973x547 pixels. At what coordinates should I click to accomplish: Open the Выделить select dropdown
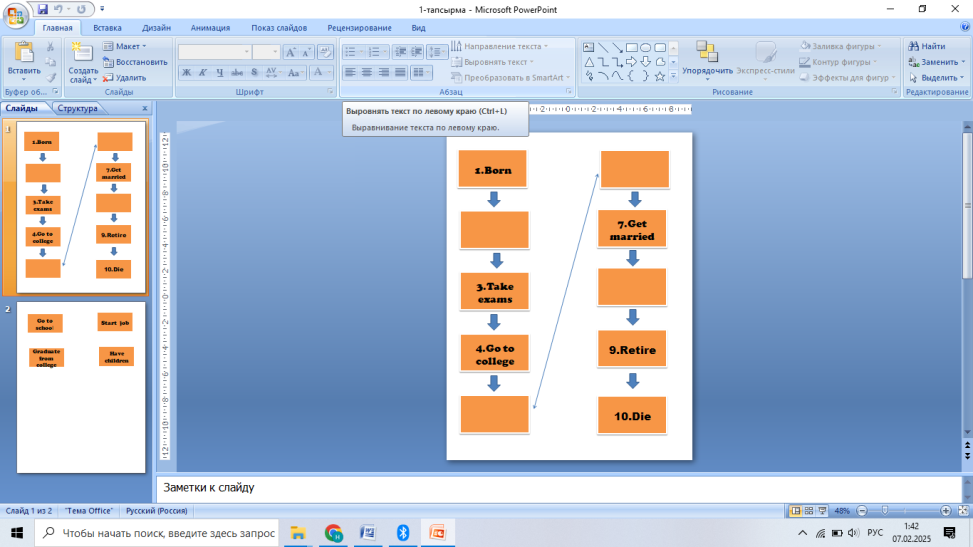[937, 78]
